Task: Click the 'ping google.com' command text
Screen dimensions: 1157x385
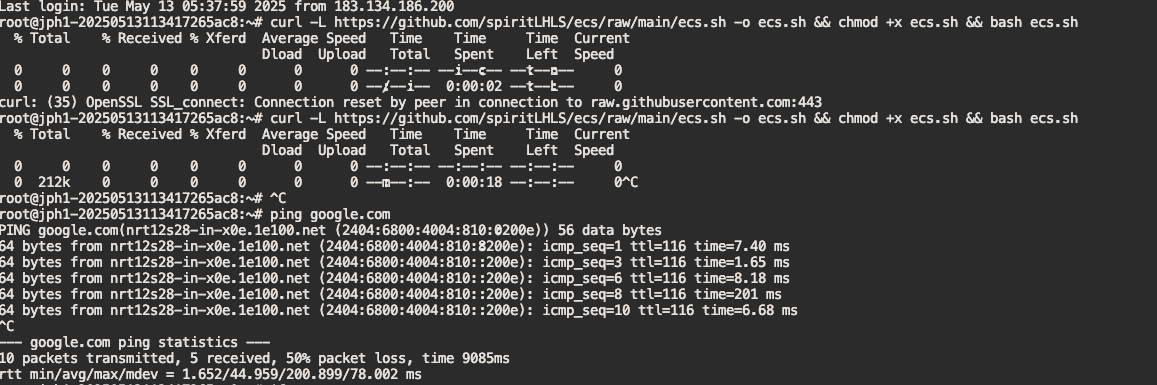Action: click(330, 214)
